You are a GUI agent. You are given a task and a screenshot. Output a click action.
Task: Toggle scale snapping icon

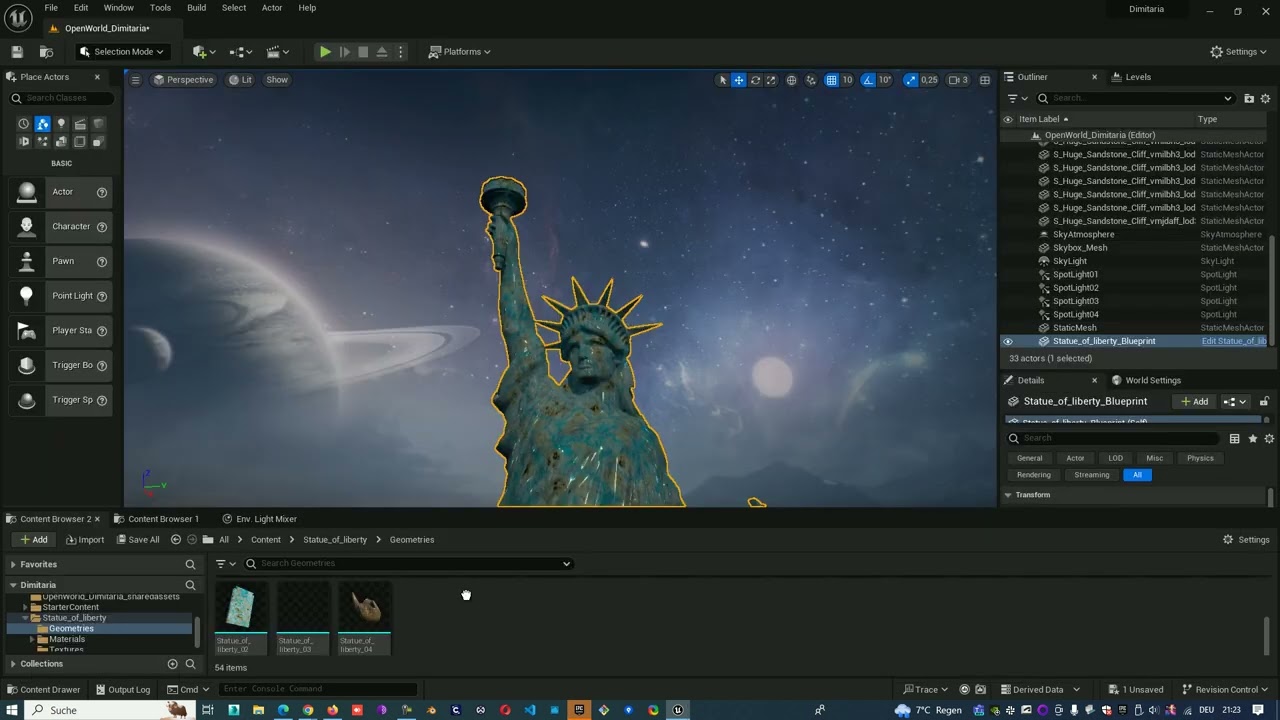(x=910, y=80)
